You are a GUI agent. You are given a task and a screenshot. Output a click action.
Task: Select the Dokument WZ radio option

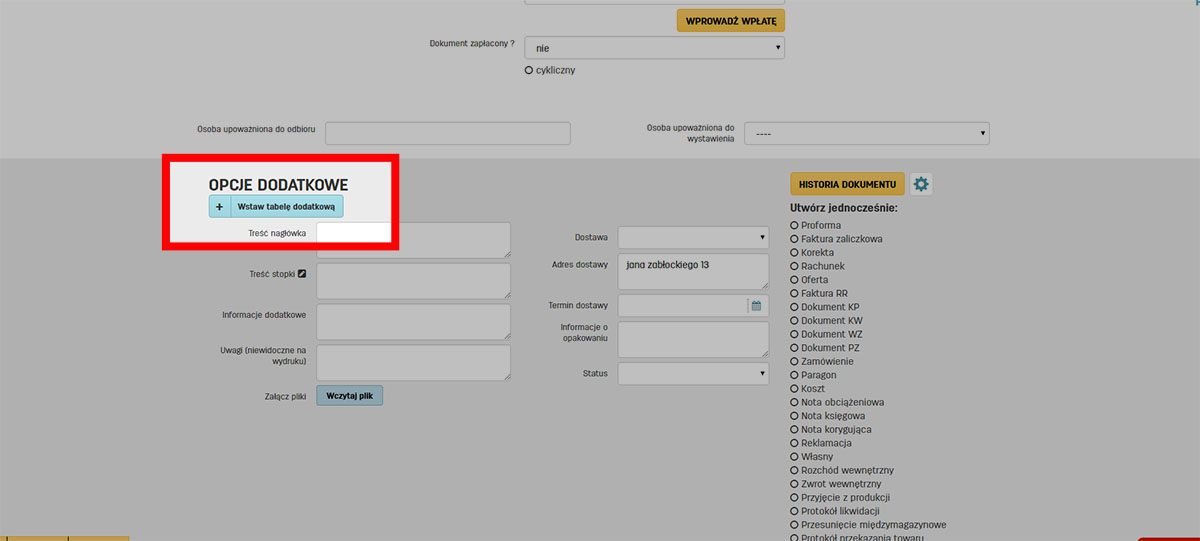(794, 334)
